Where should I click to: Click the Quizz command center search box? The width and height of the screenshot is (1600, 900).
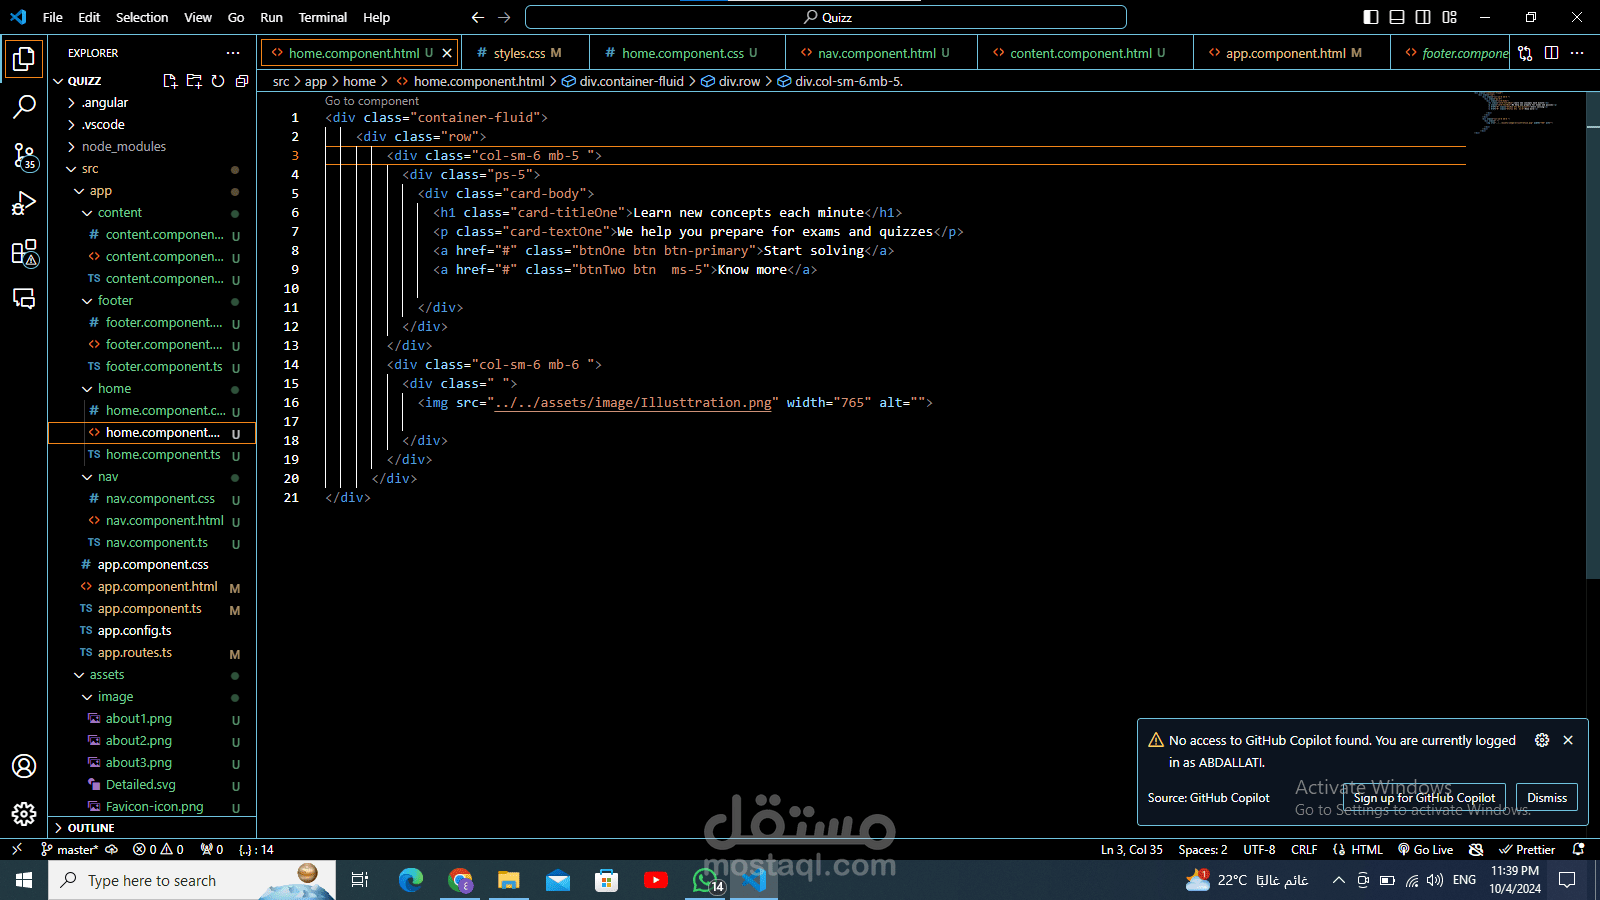pos(826,17)
